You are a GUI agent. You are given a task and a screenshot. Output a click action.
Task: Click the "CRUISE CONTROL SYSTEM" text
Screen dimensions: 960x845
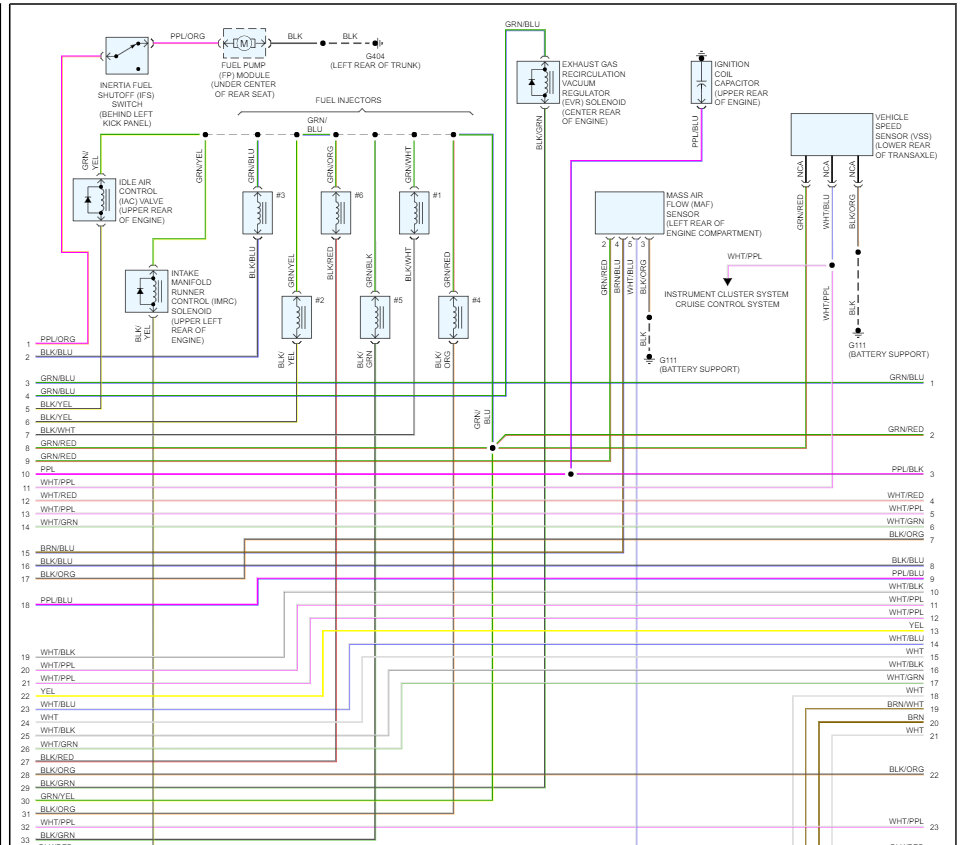pos(727,304)
